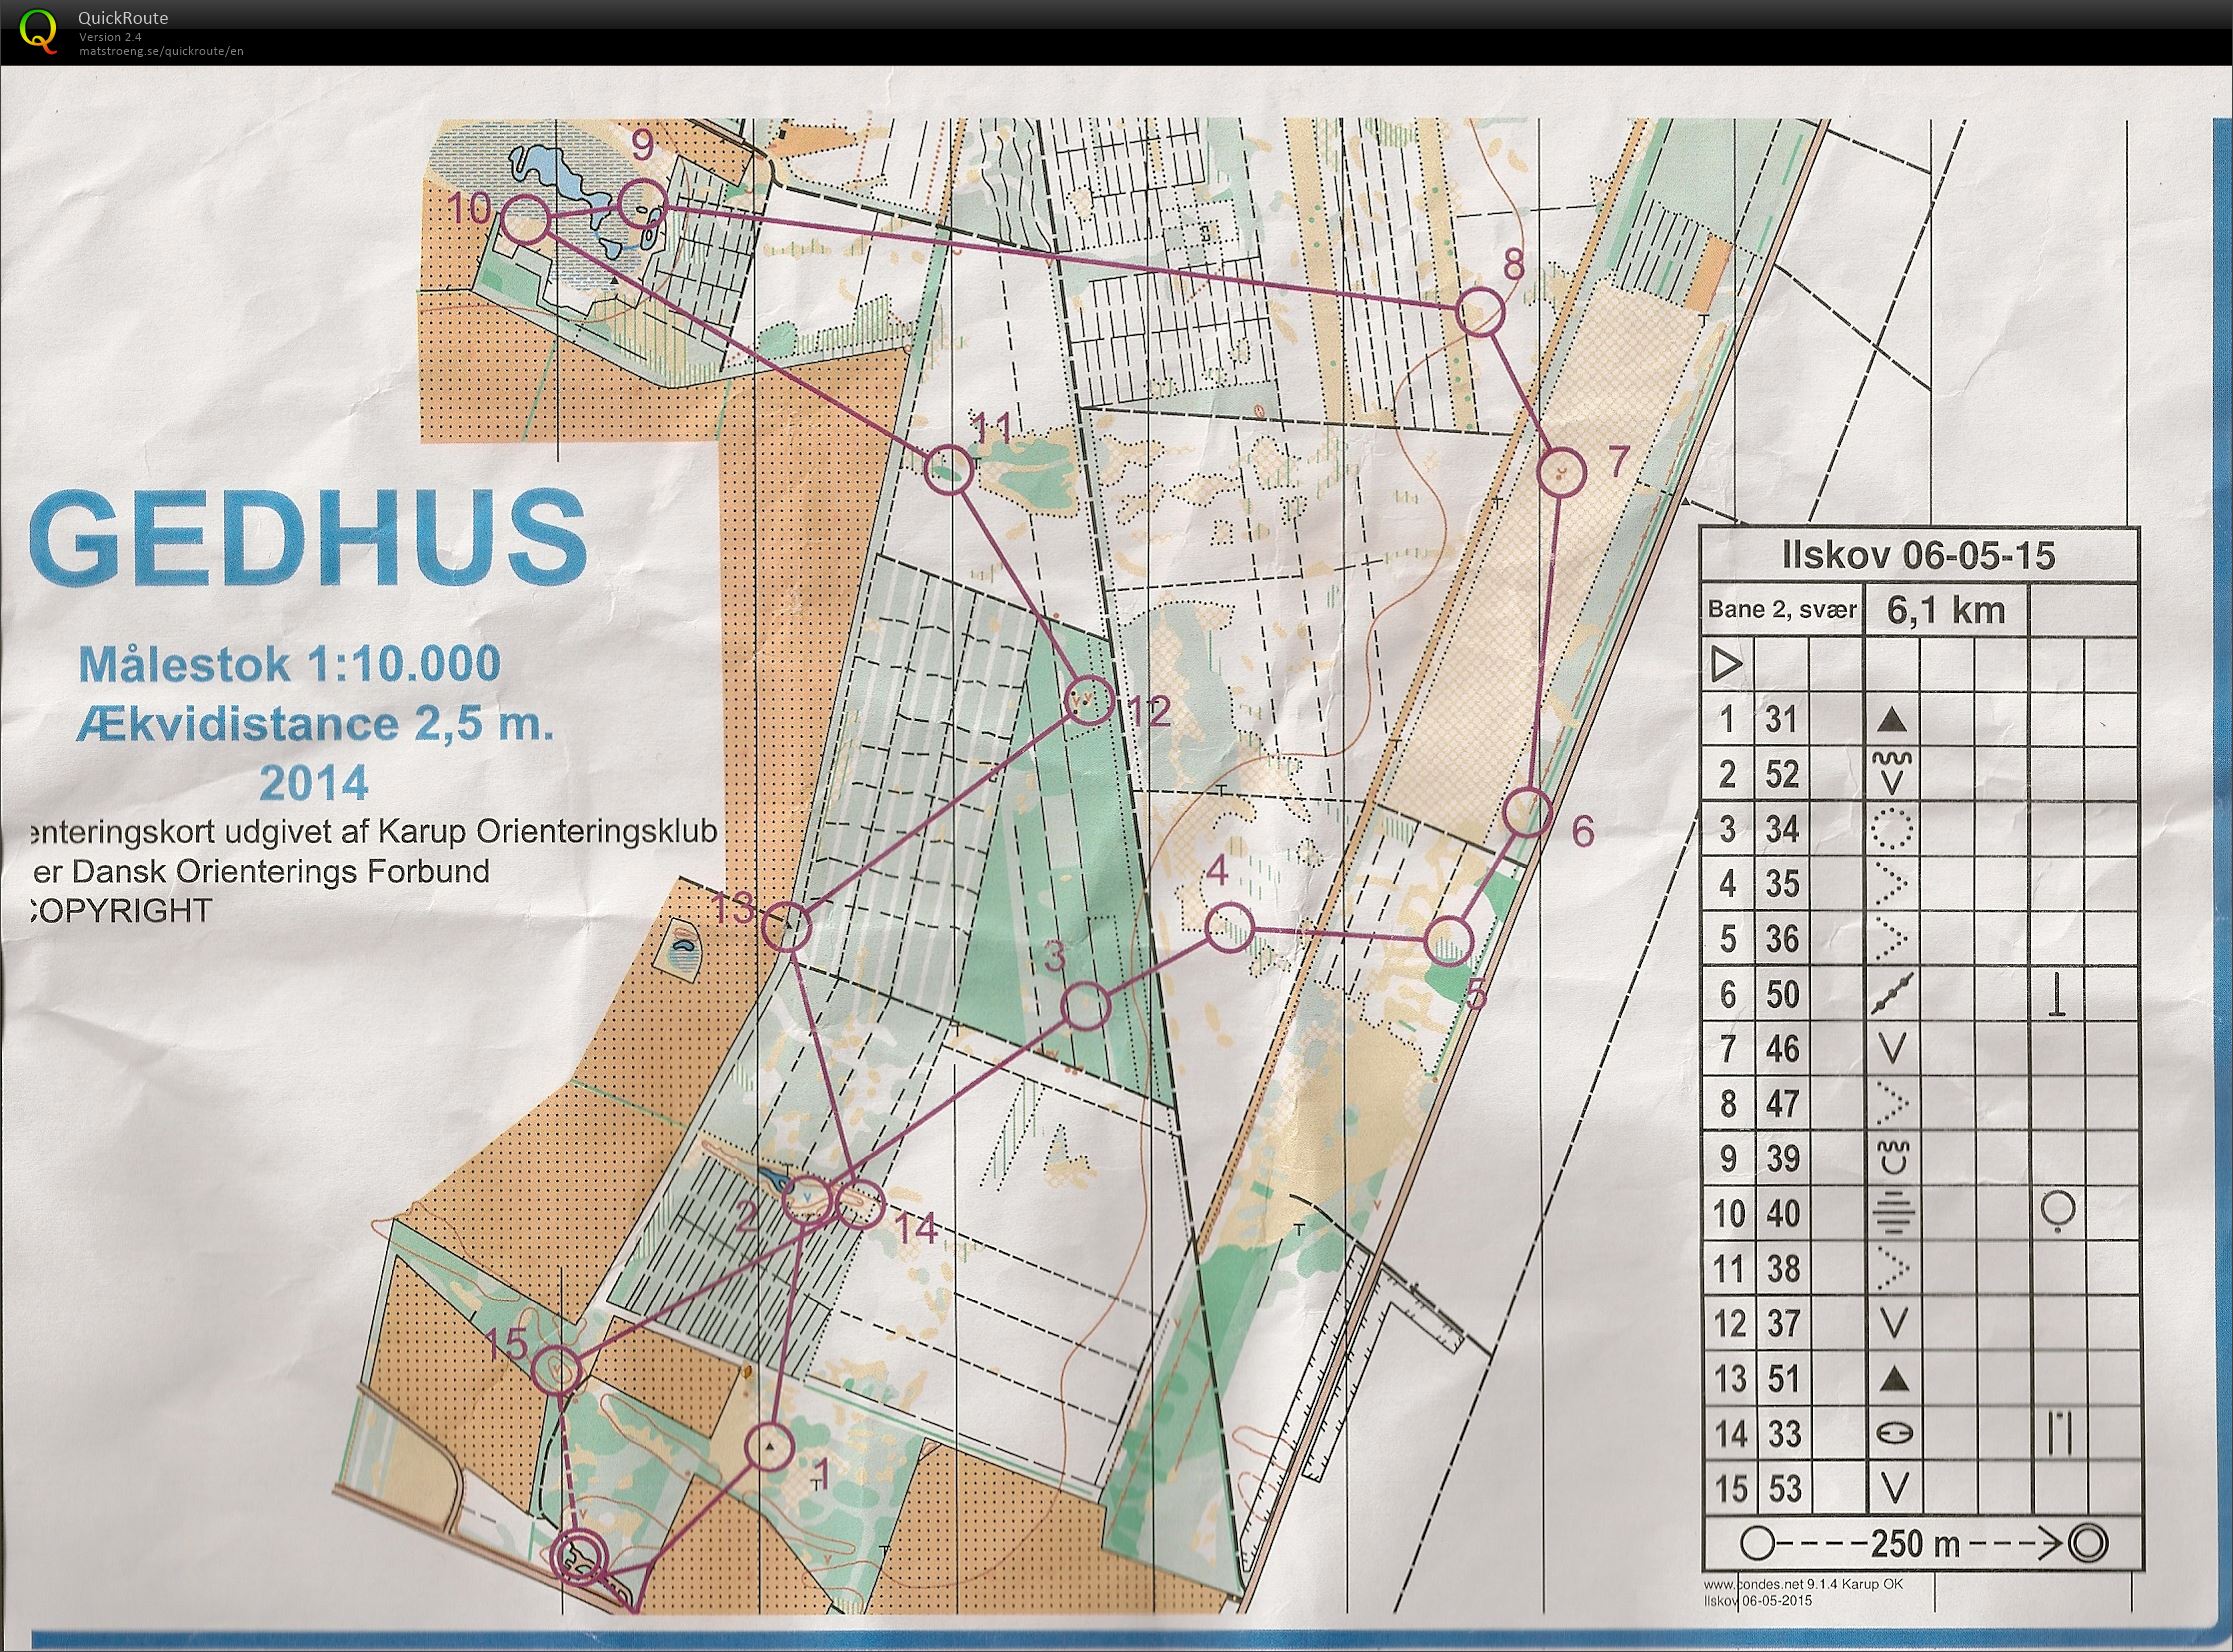Click control code '31' in the table
Screen dimensions: 2233x1652
pyautogui.click(x=1781, y=719)
